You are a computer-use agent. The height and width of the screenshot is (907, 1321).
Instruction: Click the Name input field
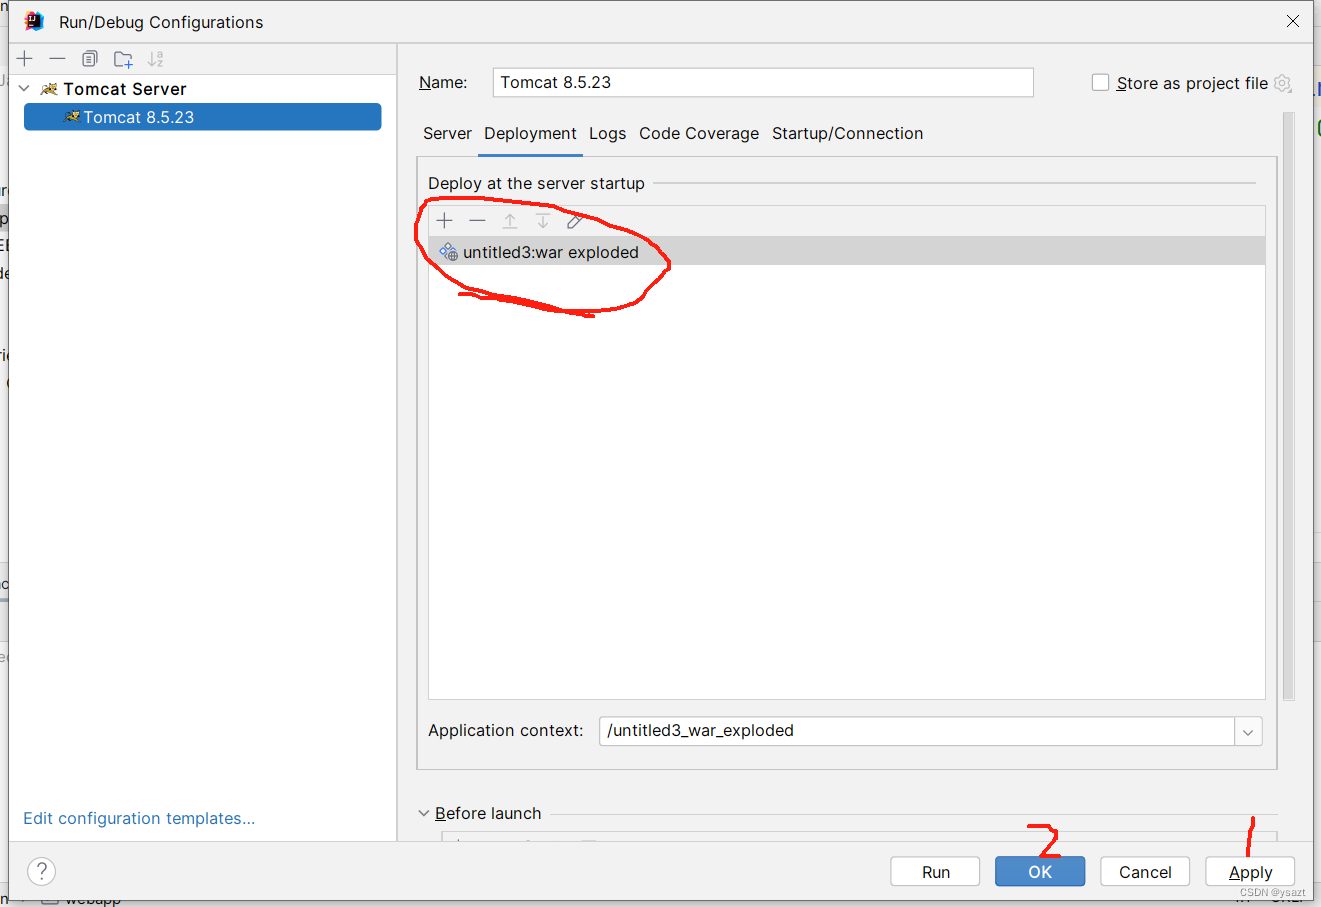(x=763, y=82)
